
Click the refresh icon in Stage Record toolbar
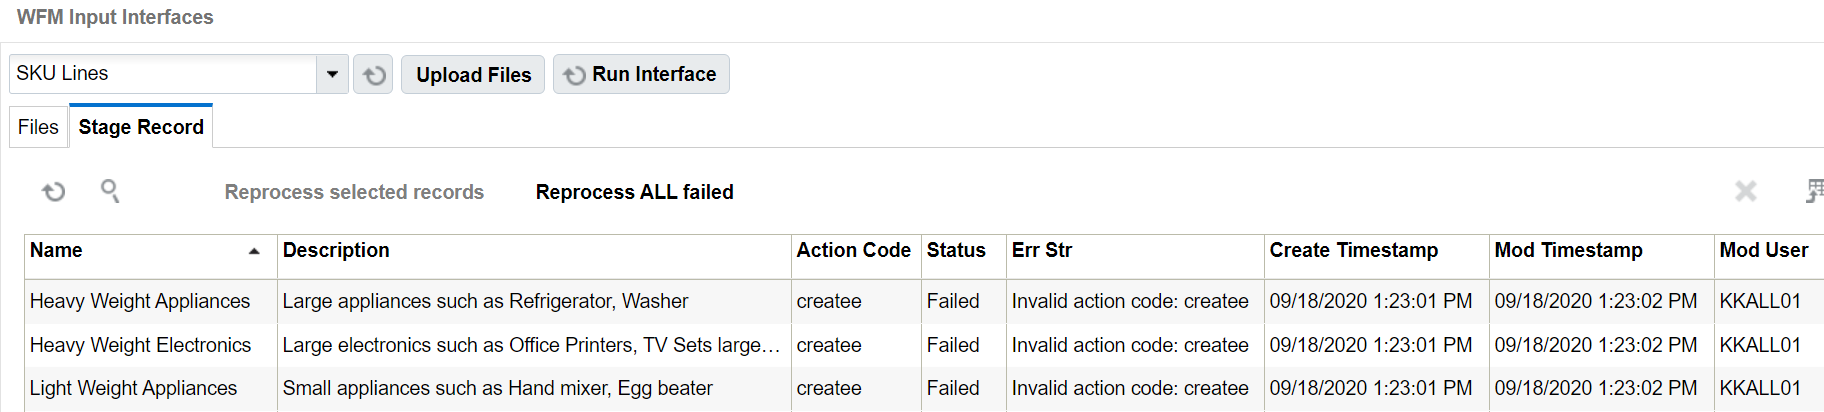(54, 191)
